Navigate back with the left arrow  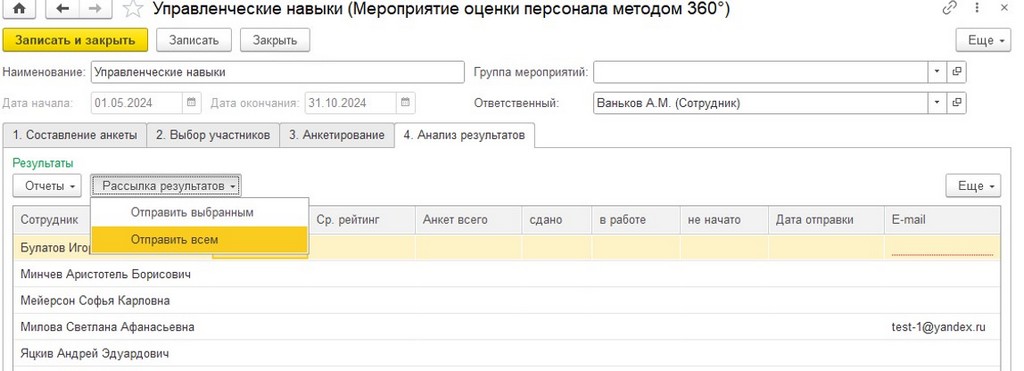click(x=63, y=8)
